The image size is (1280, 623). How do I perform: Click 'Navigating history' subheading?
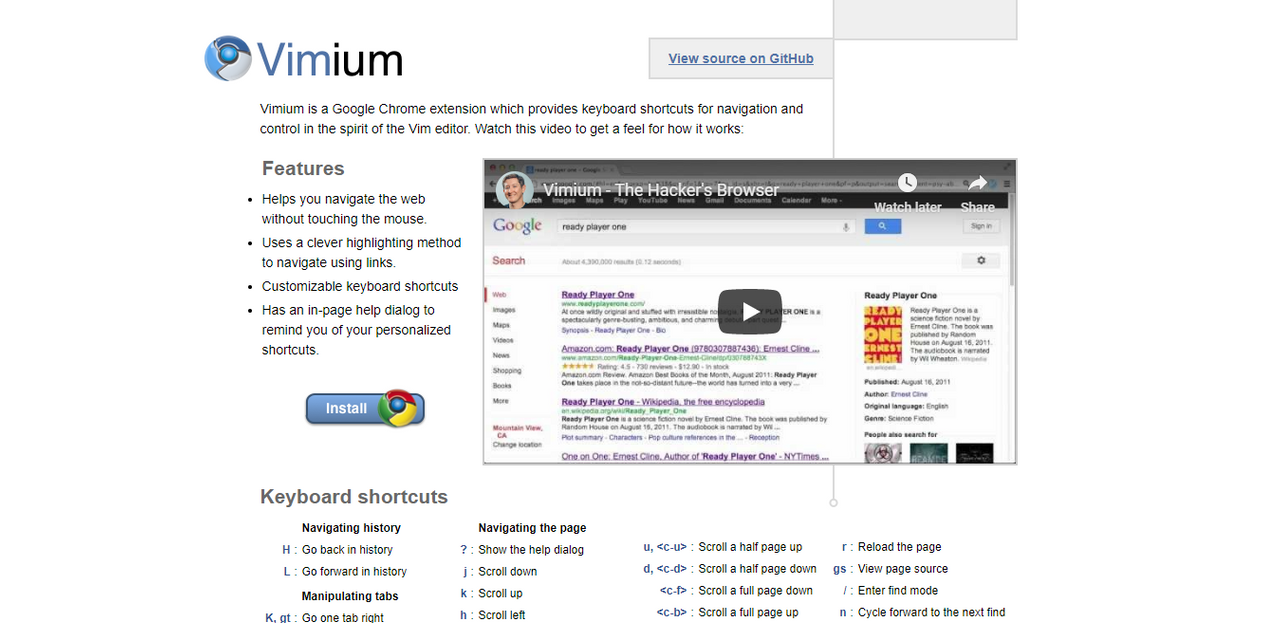coord(351,528)
